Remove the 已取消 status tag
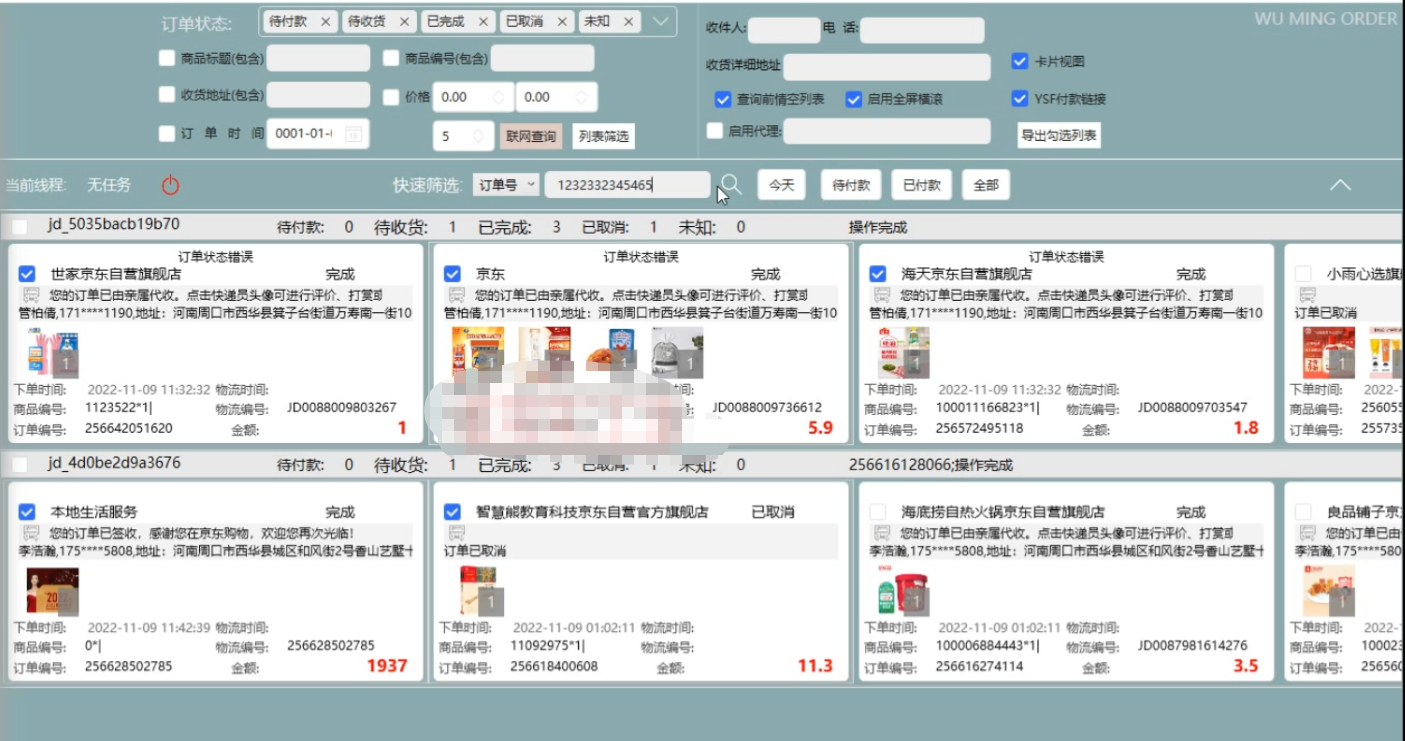1405x741 pixels. [x=562, y=21]
